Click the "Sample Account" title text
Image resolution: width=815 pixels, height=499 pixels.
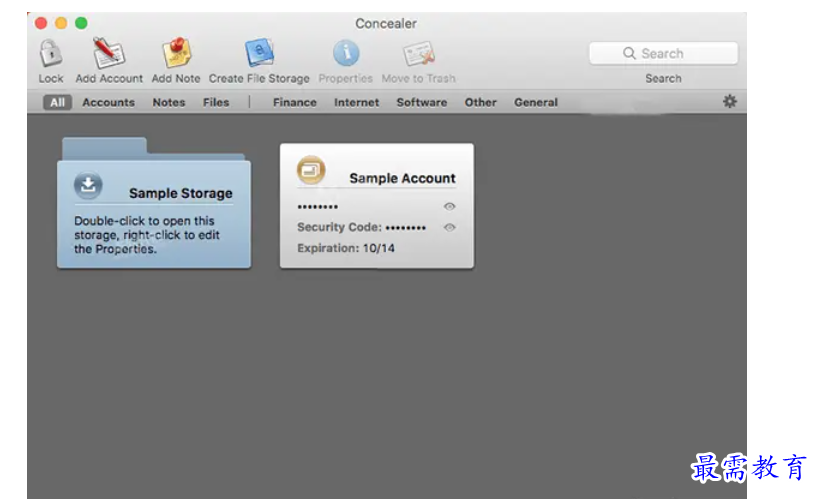coord(402,178)
